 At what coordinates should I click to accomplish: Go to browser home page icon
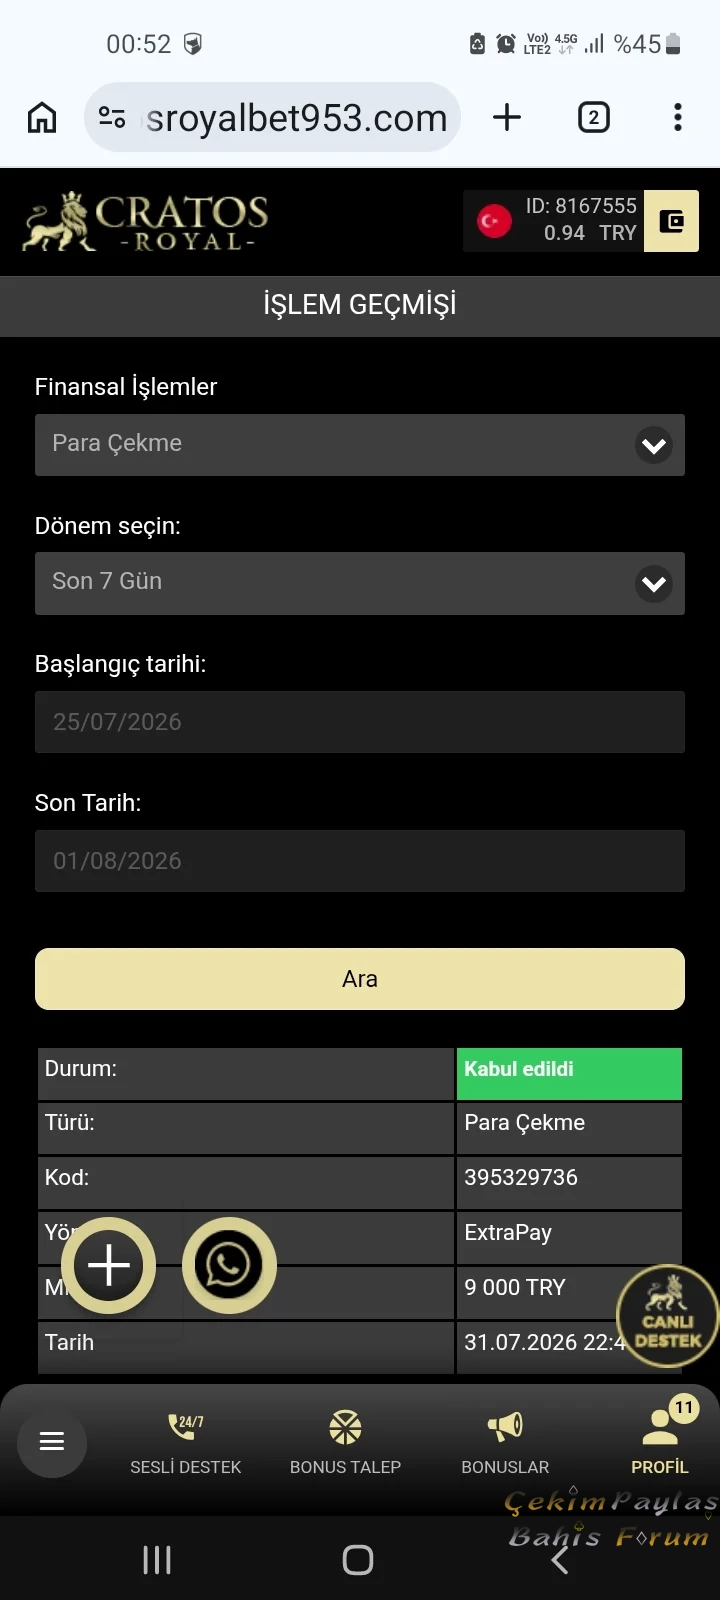tap(42, 117)
